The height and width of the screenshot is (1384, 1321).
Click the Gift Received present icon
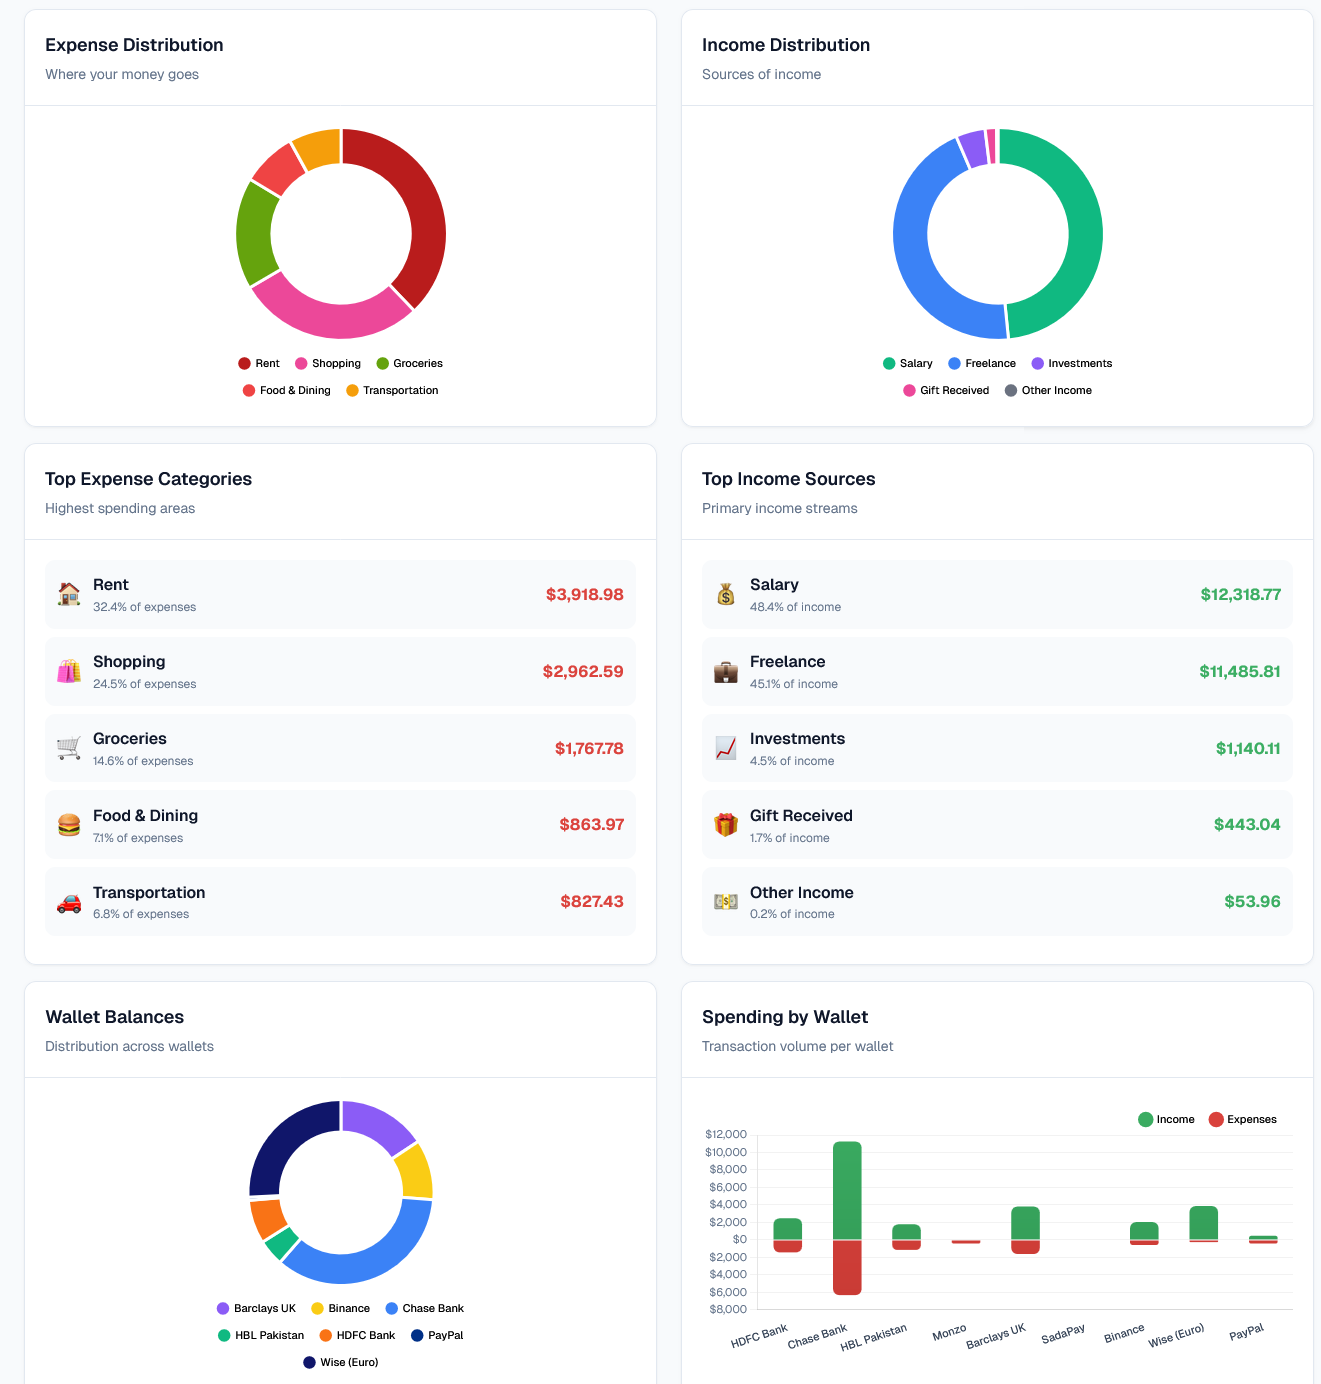tap(725, 824)
